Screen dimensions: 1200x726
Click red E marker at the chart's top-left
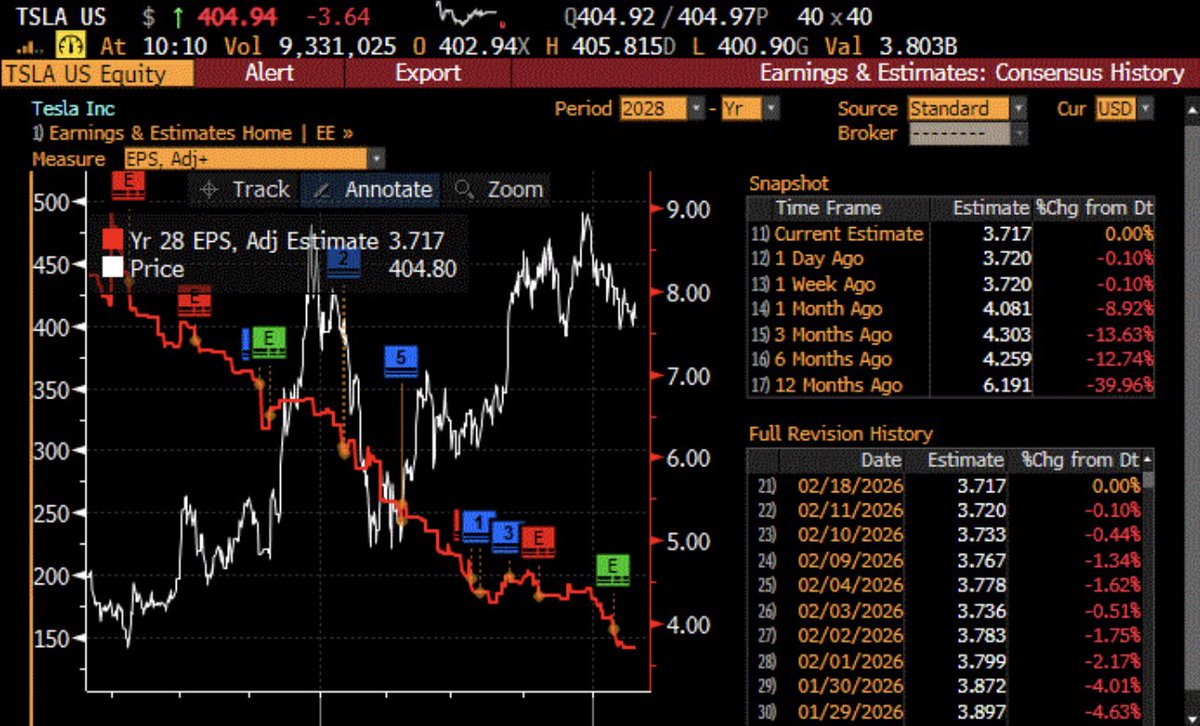128,184
